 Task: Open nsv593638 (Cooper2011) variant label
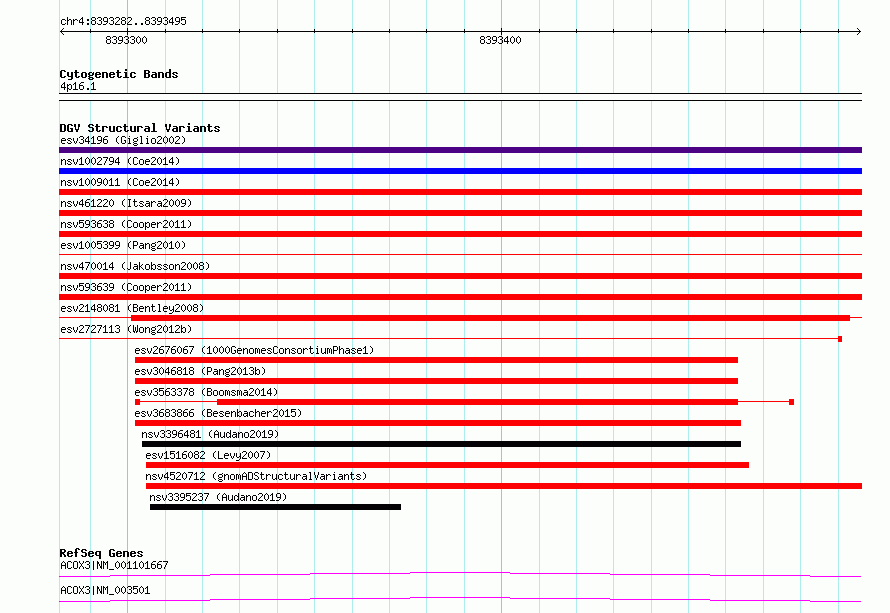click(126, 224)
